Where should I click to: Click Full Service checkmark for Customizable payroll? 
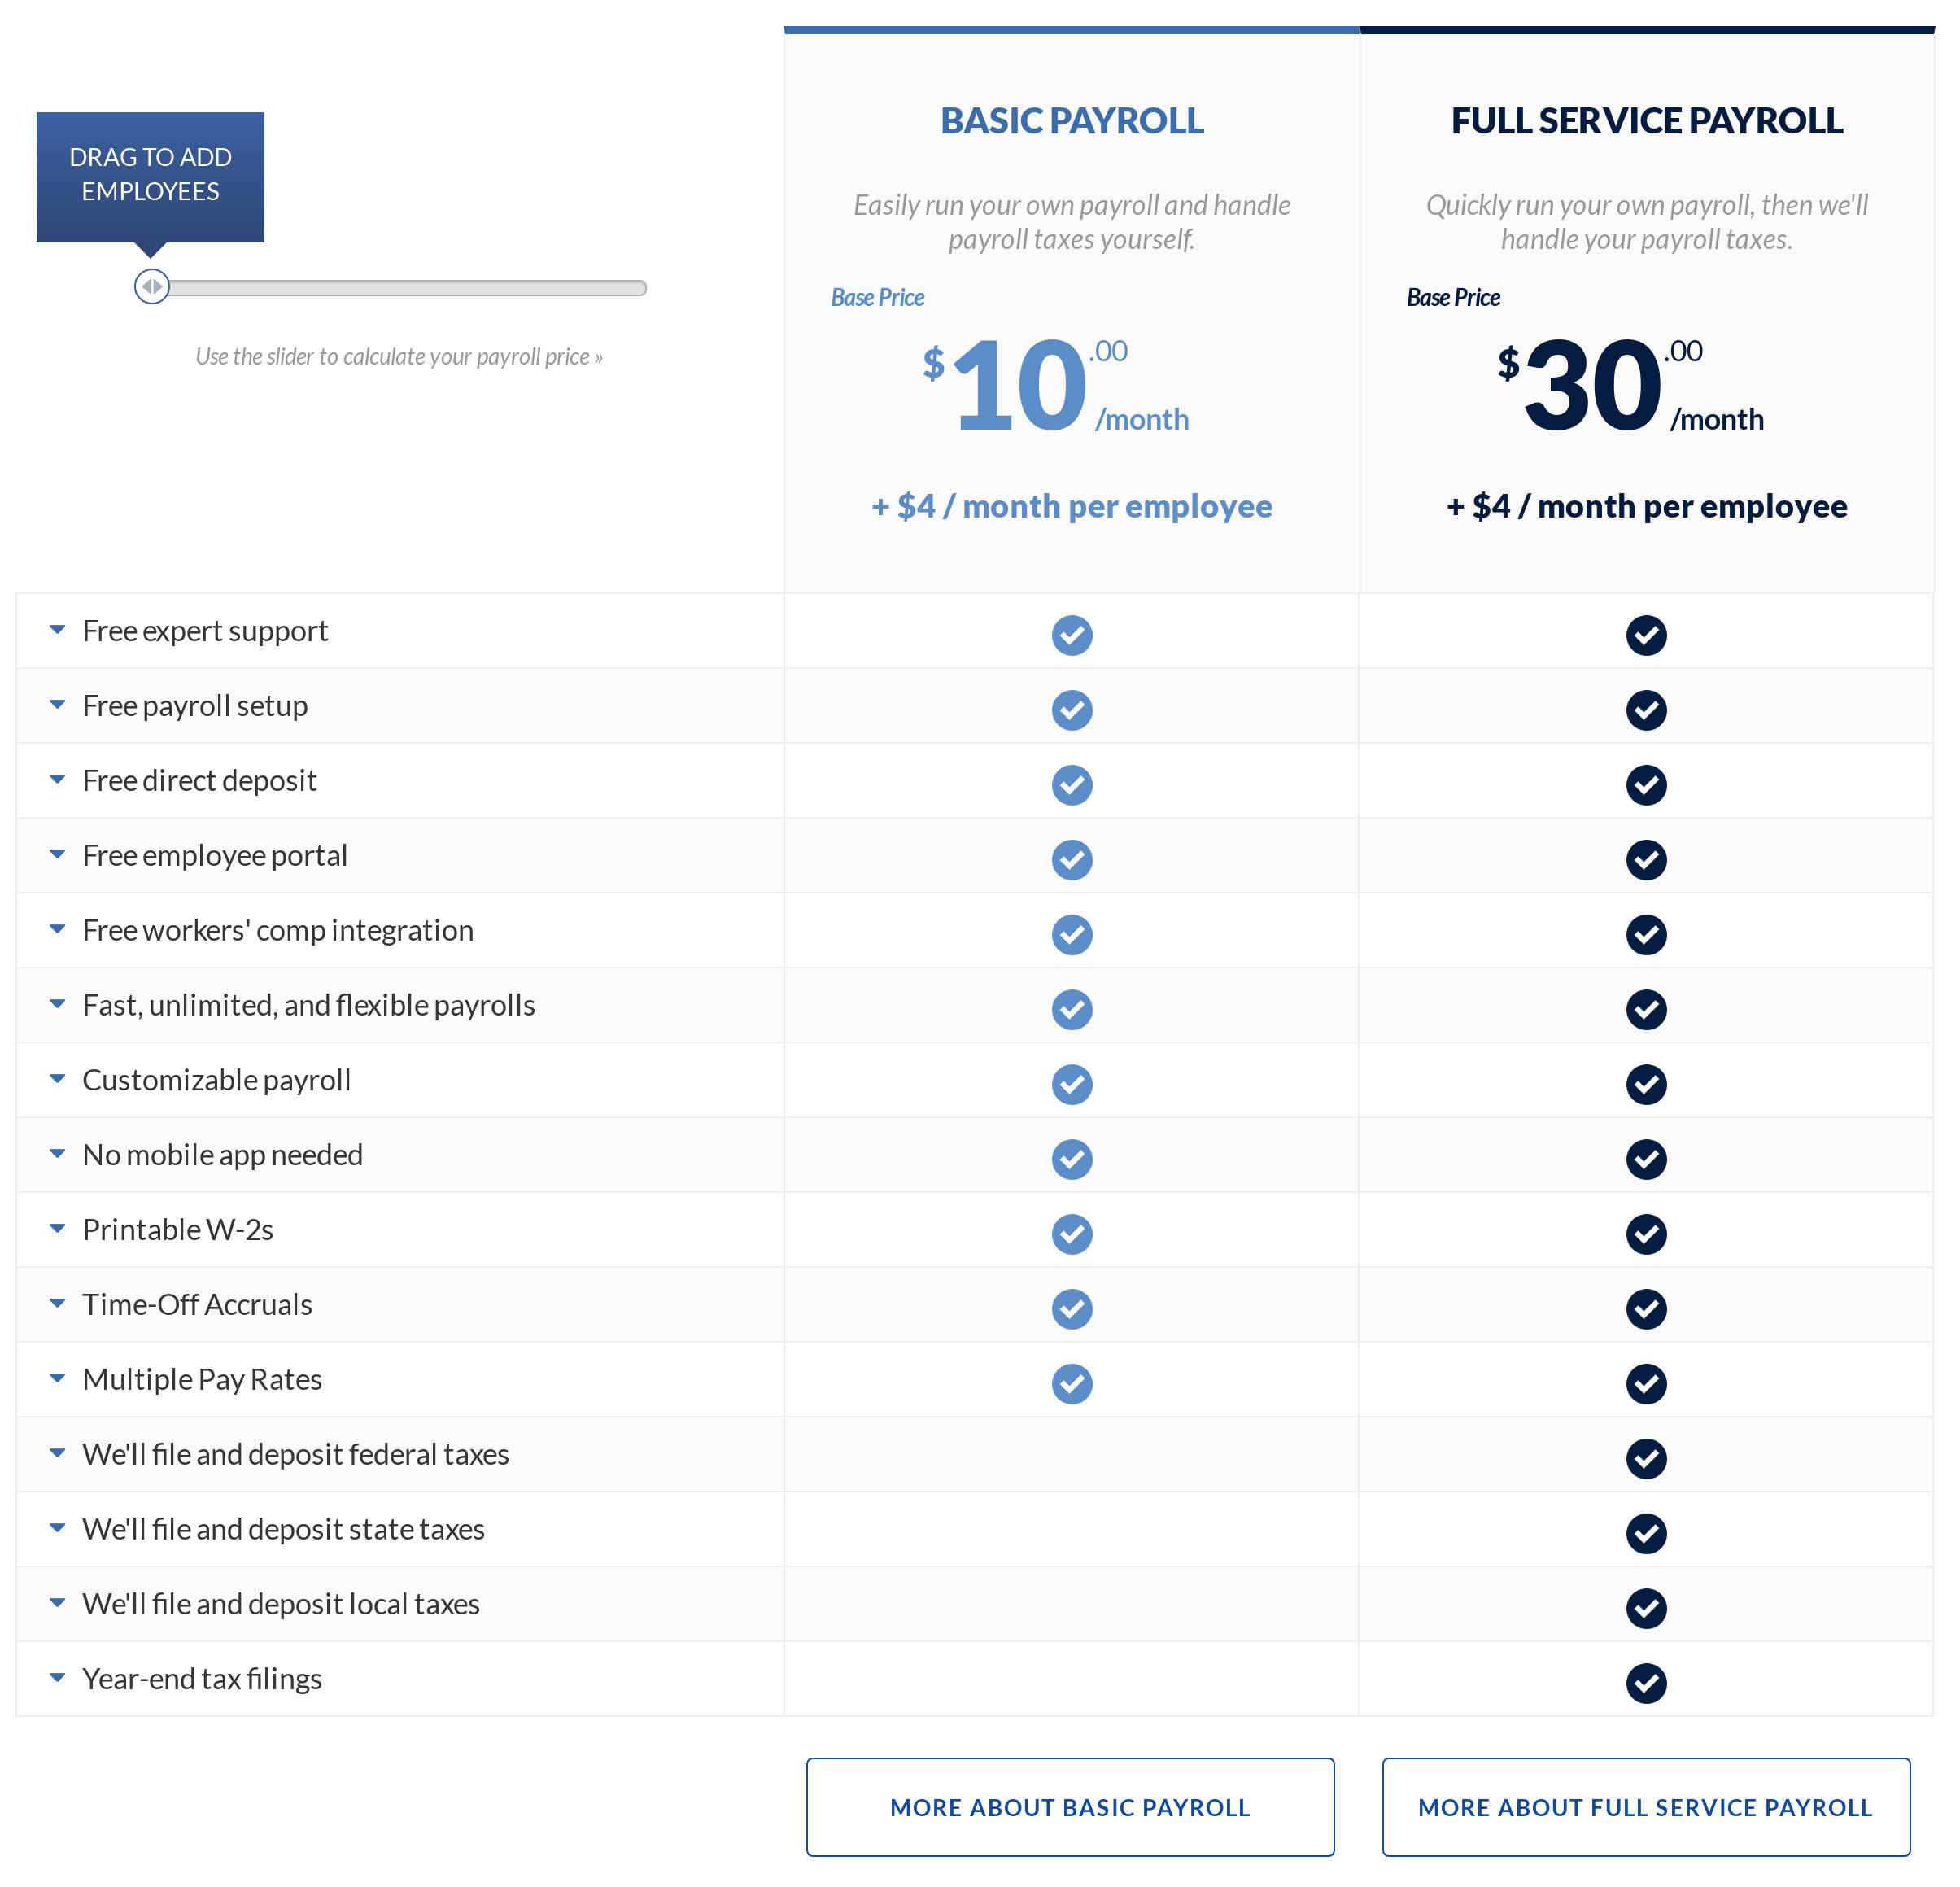tap(1645, 1084)
